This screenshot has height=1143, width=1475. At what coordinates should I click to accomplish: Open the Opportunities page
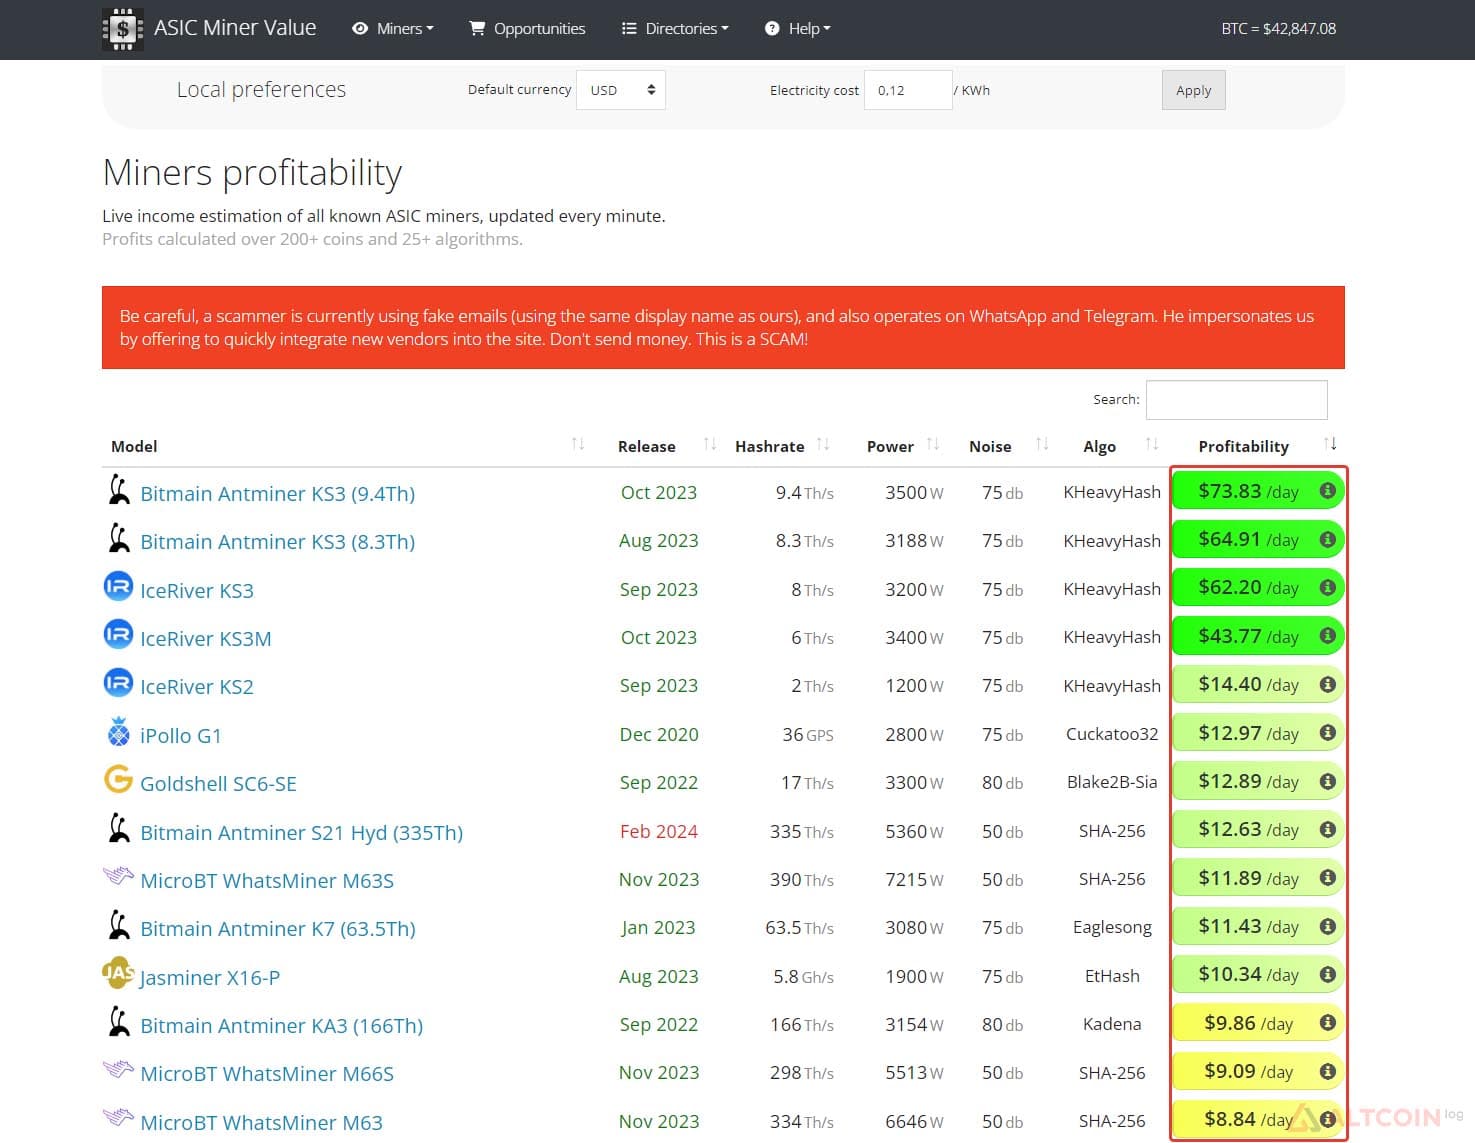click(x=528, y=29)
